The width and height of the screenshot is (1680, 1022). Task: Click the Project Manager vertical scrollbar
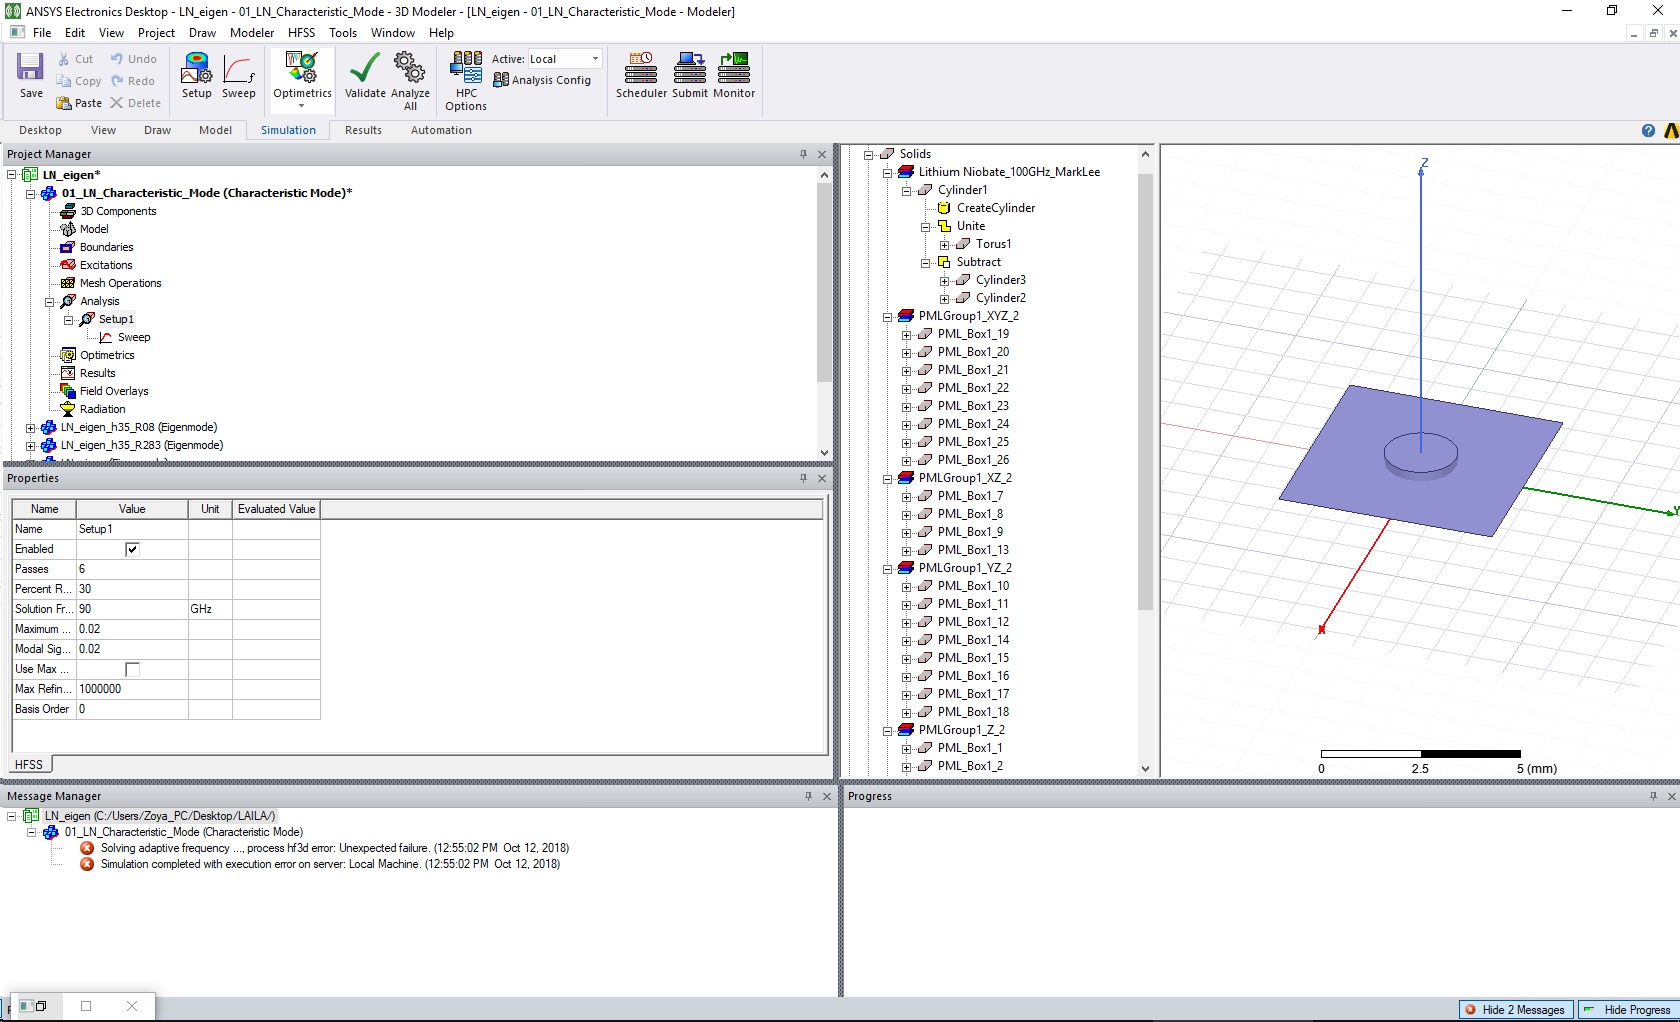coord(824,281)
